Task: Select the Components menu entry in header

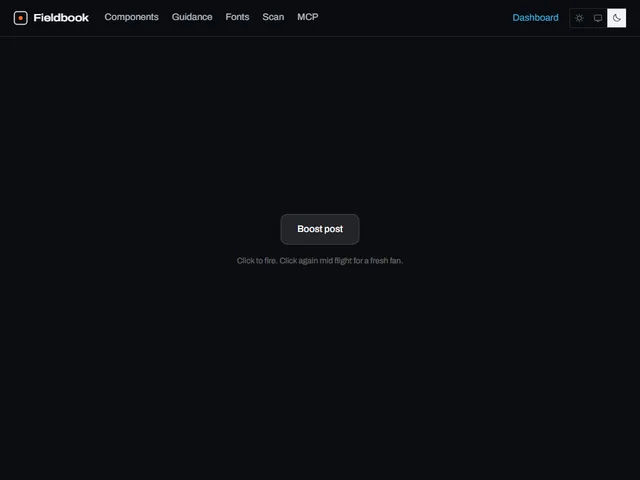Action: tap(131, 17)
